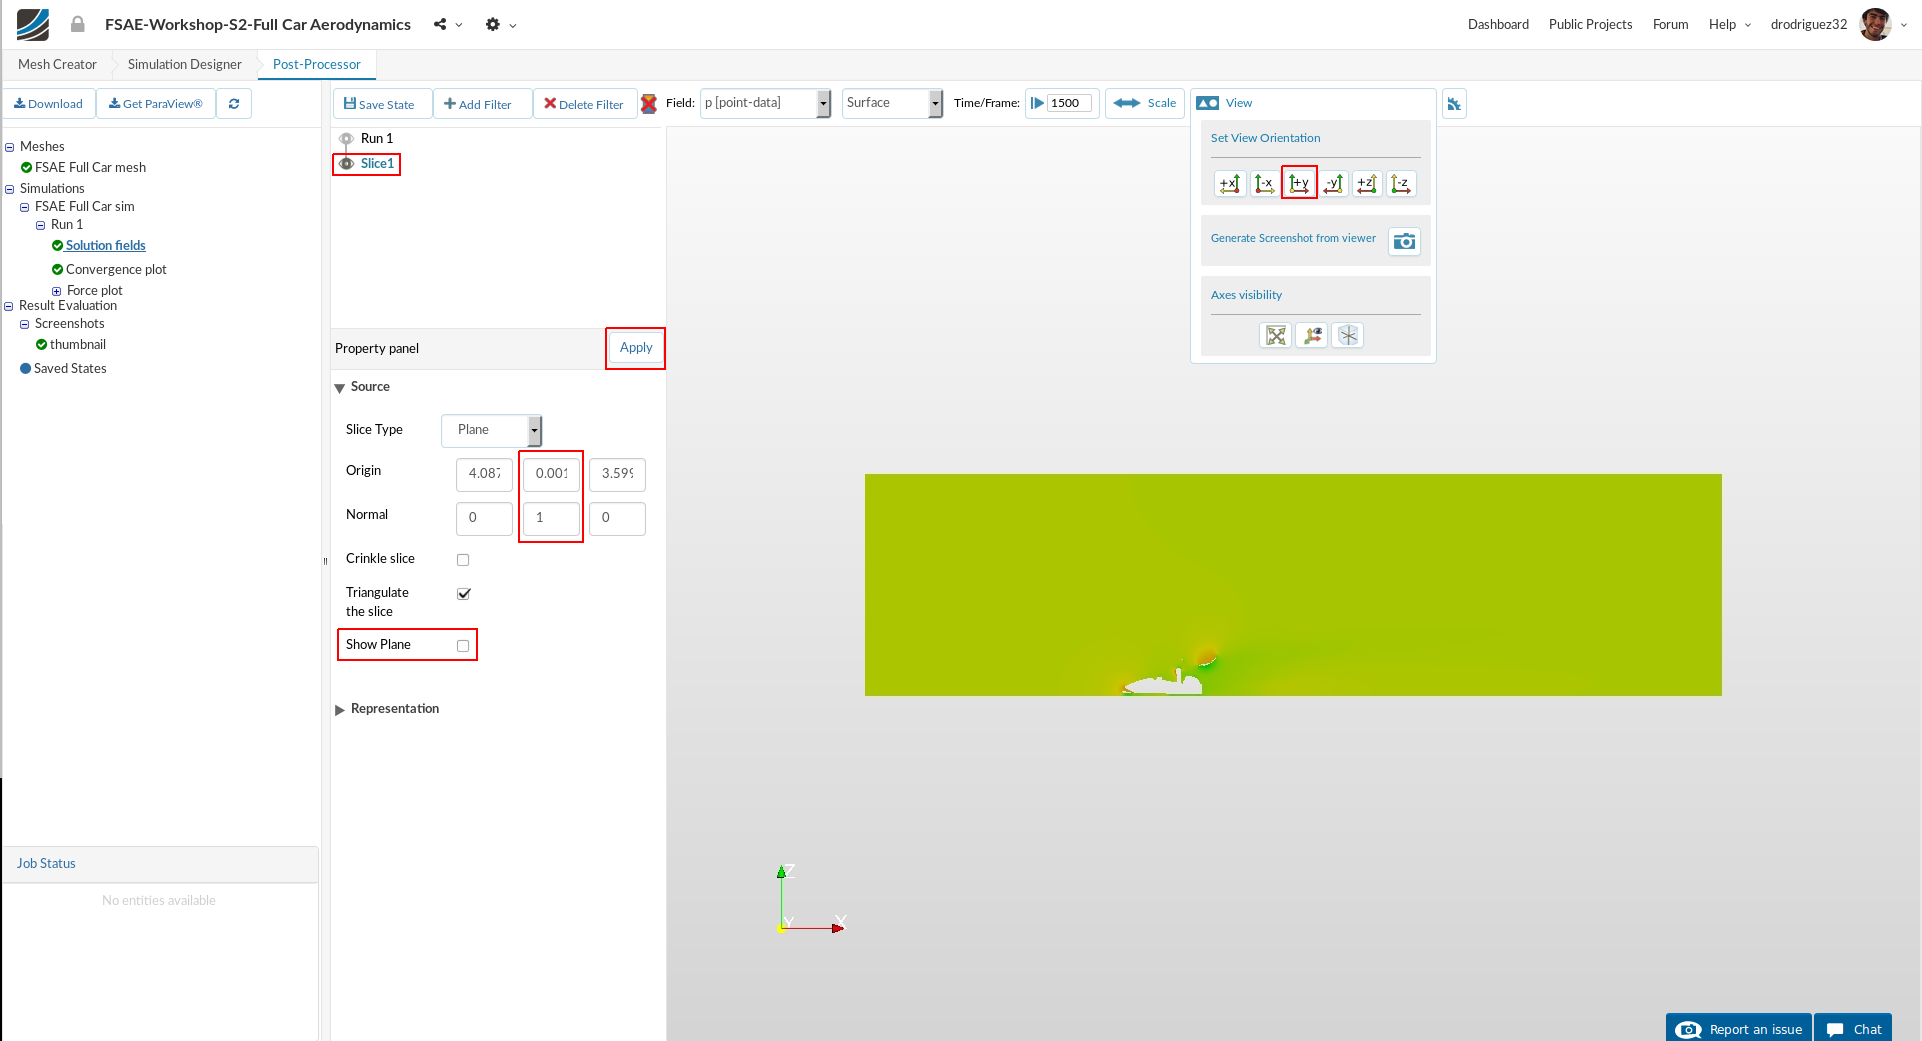Switch to the Simulation Designer tab
The image size is (1922, 1041).
185,65
